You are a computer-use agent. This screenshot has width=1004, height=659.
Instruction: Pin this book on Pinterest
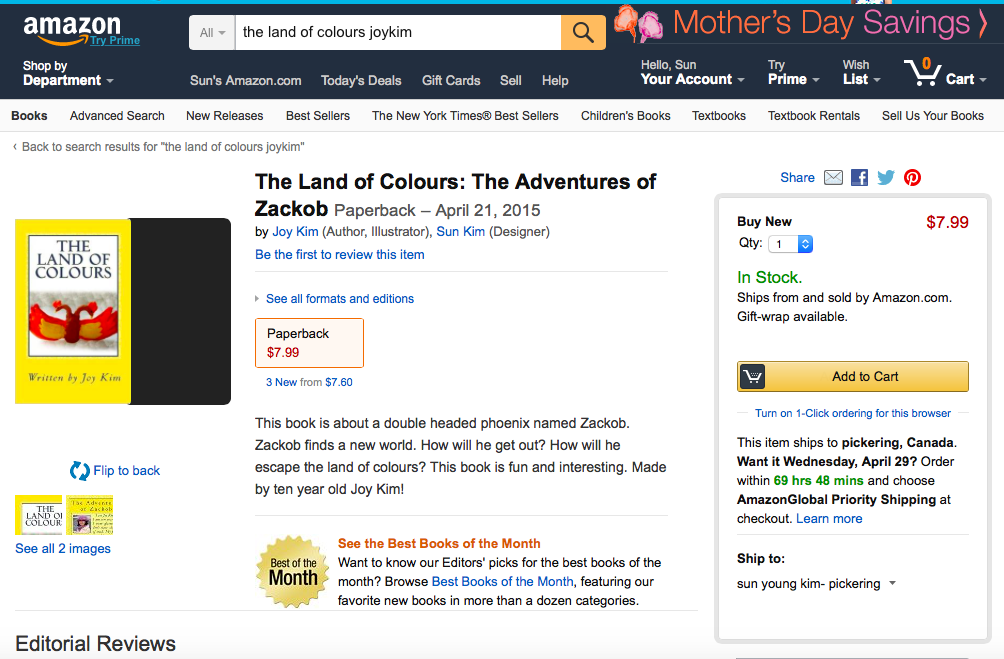(912, 178)
